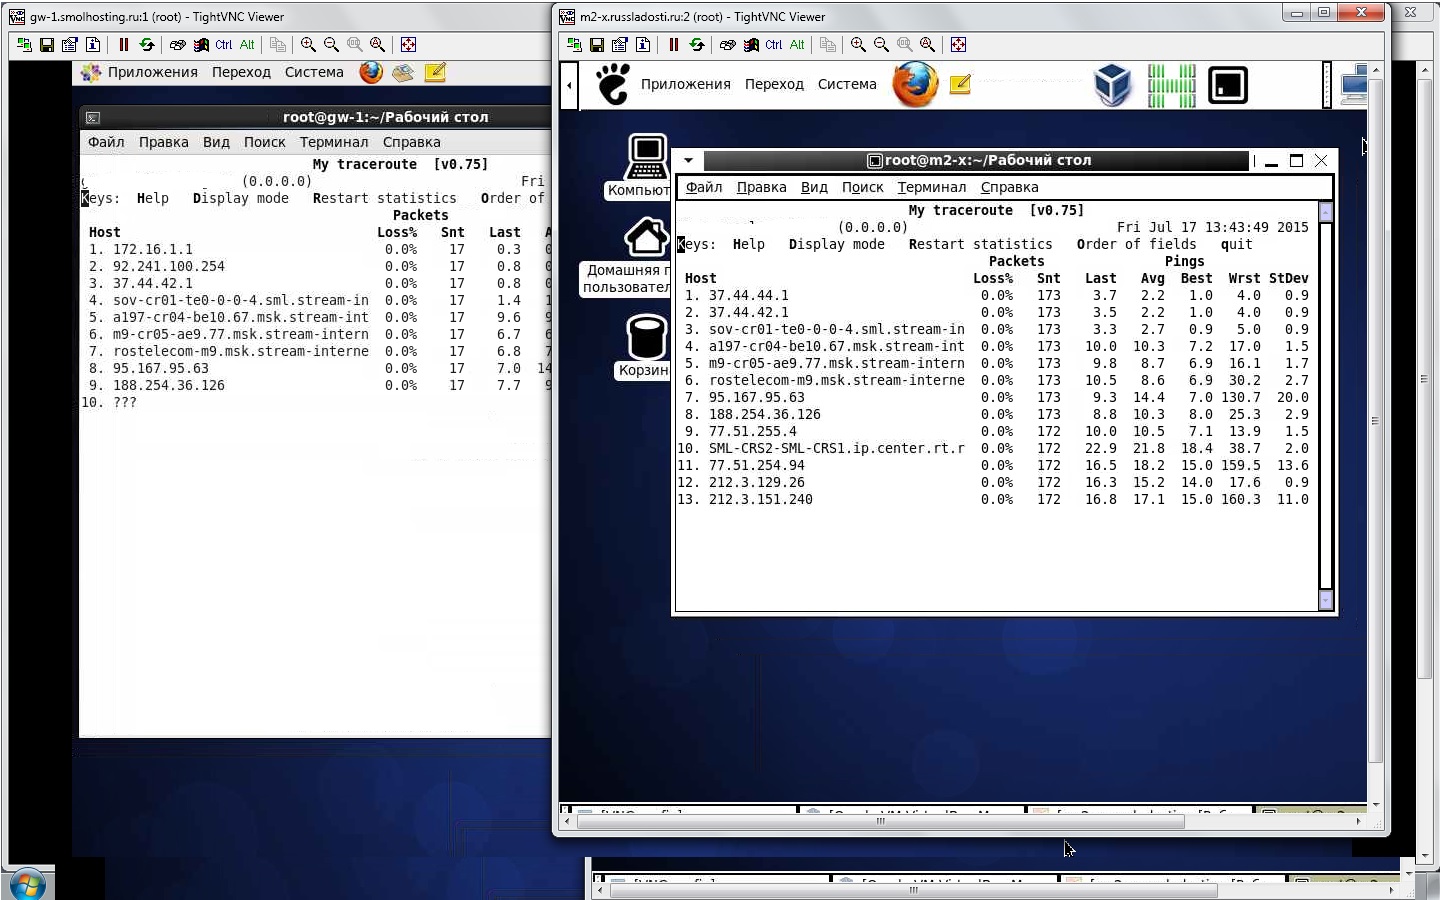Click vertical scrollbar of m2-x terminal

1326,406
